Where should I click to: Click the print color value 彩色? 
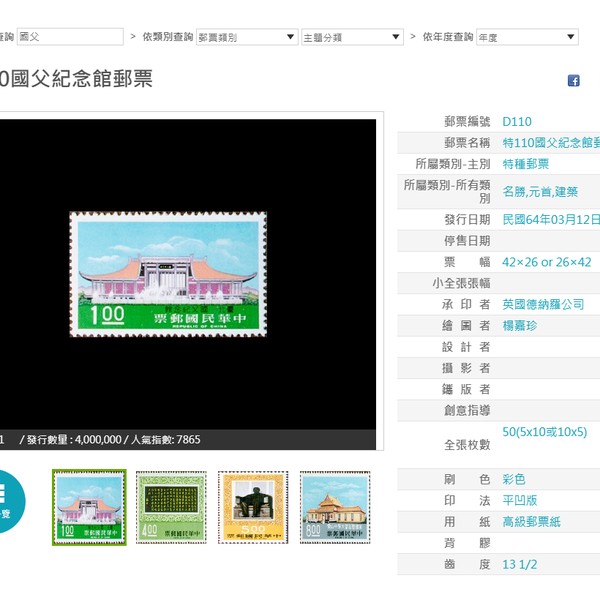pyautogui.click(x=514, y=479)
